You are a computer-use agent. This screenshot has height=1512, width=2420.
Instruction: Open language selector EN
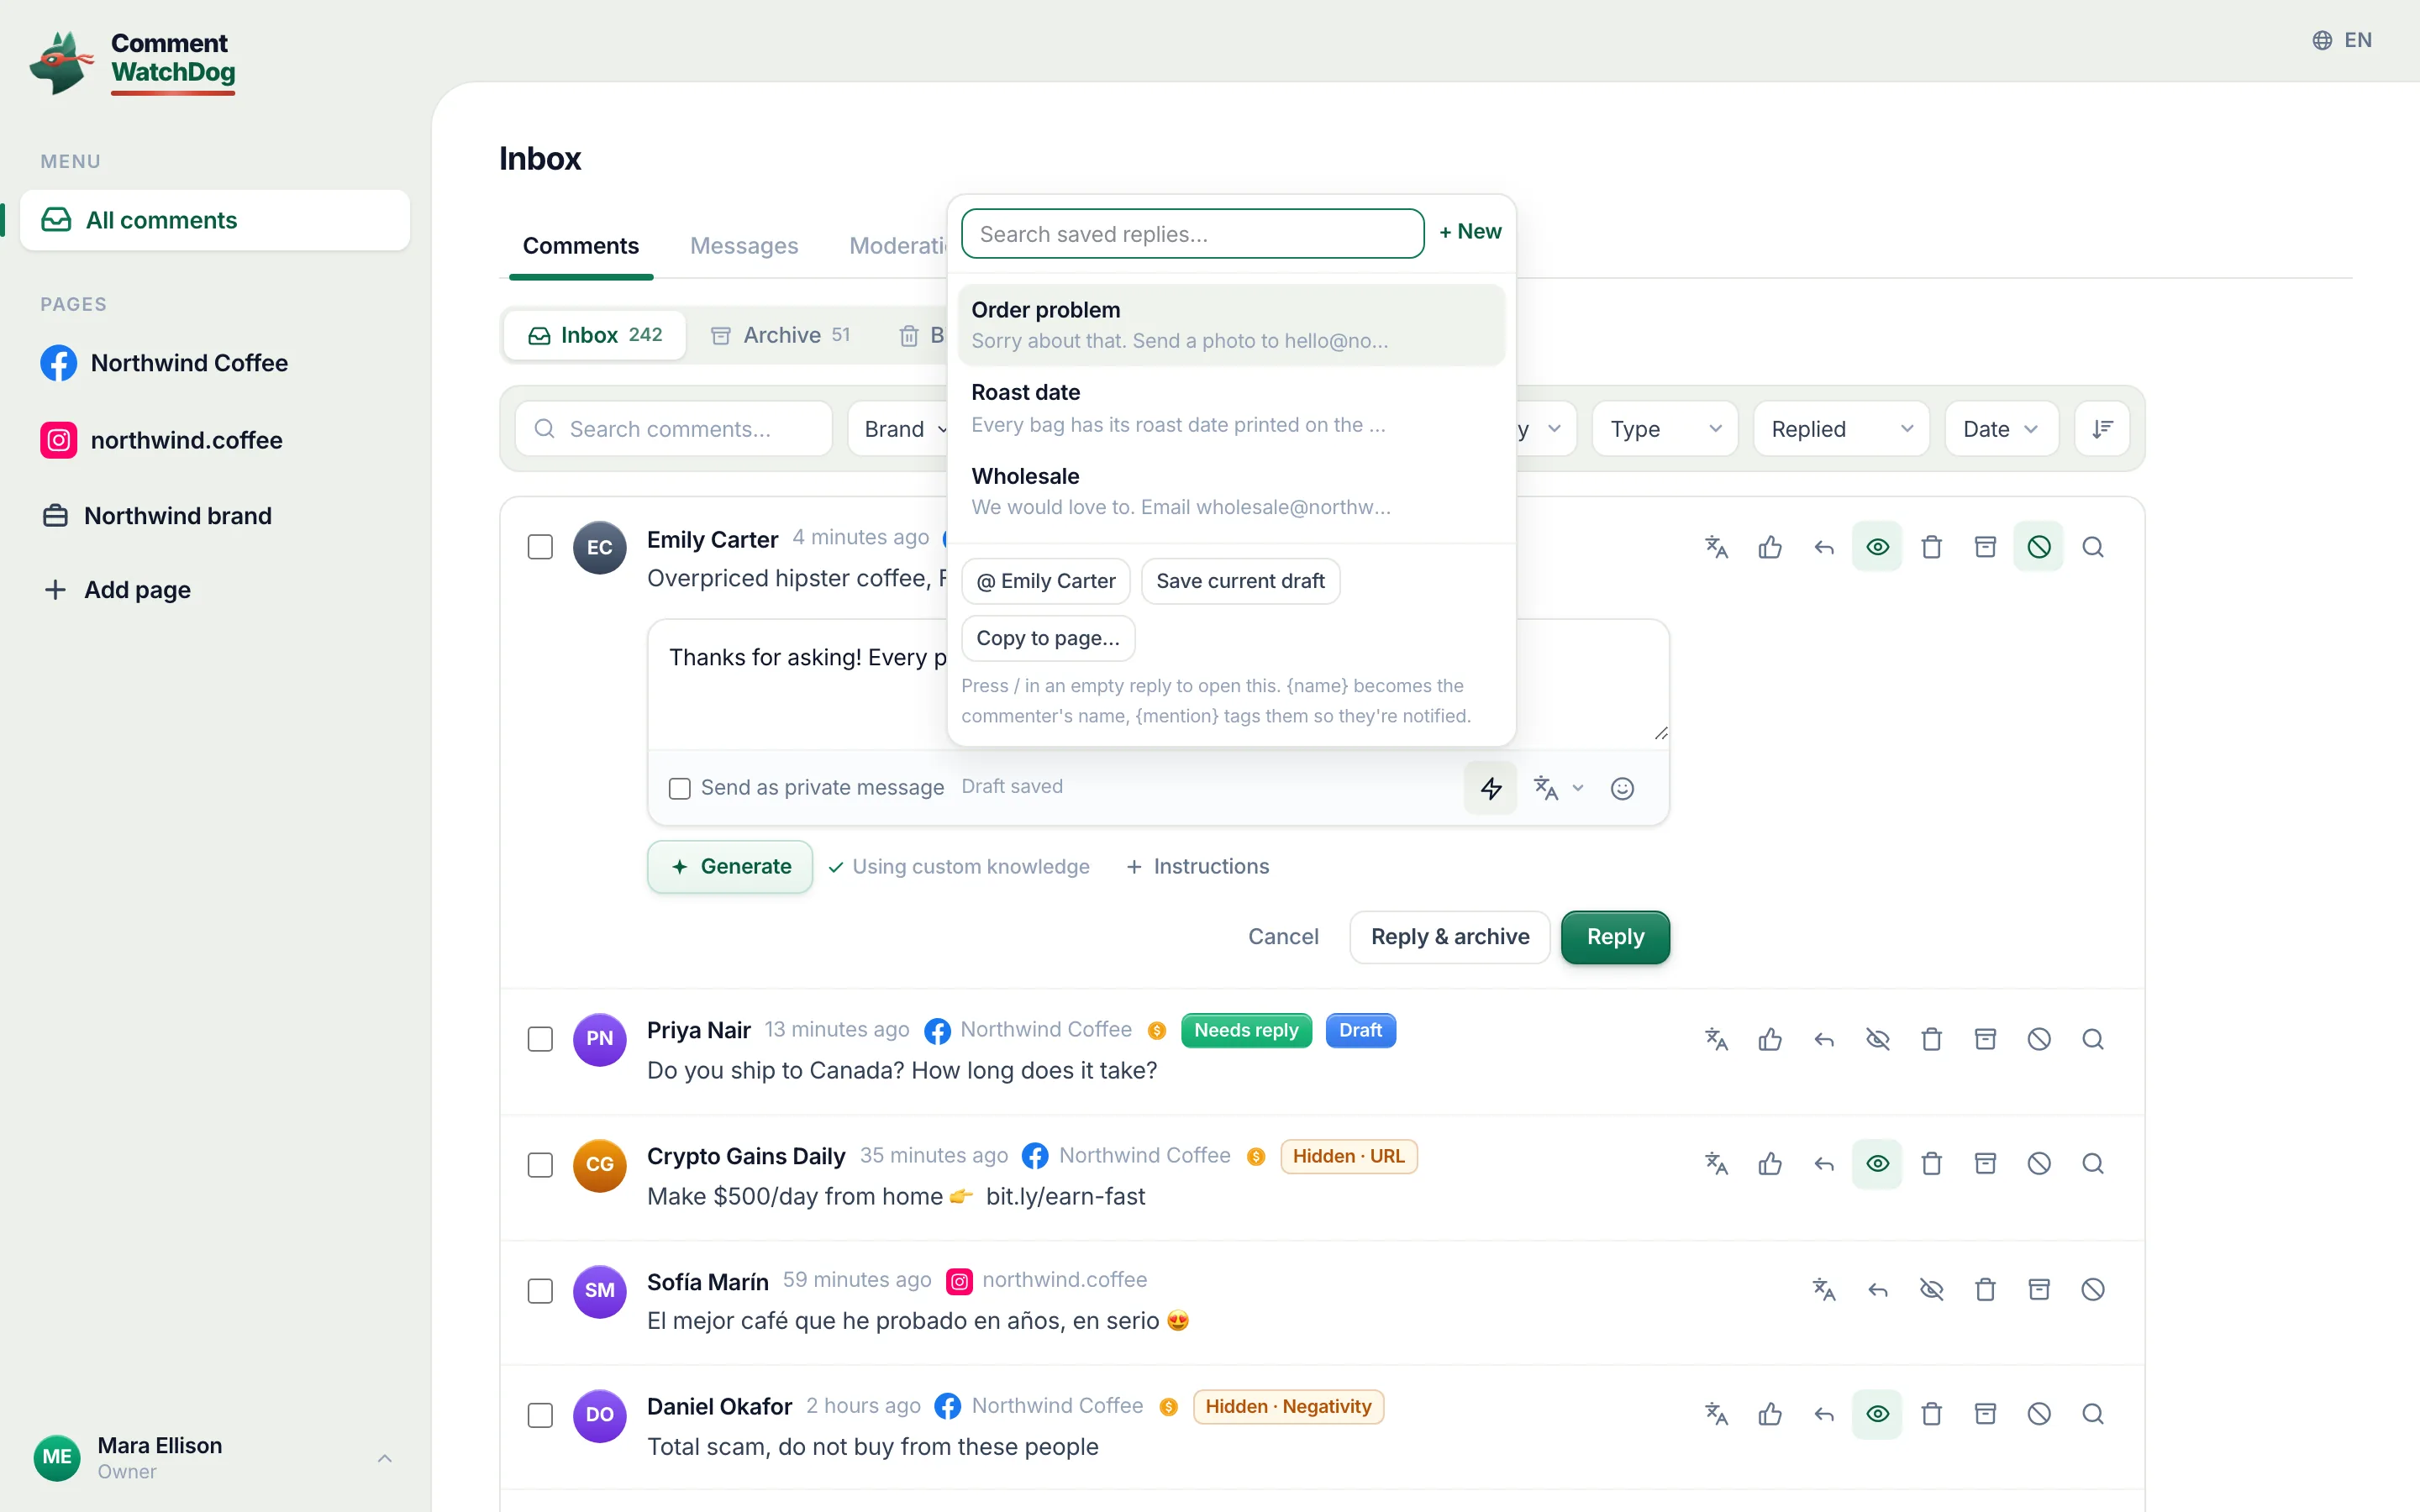click(2342, 40)
